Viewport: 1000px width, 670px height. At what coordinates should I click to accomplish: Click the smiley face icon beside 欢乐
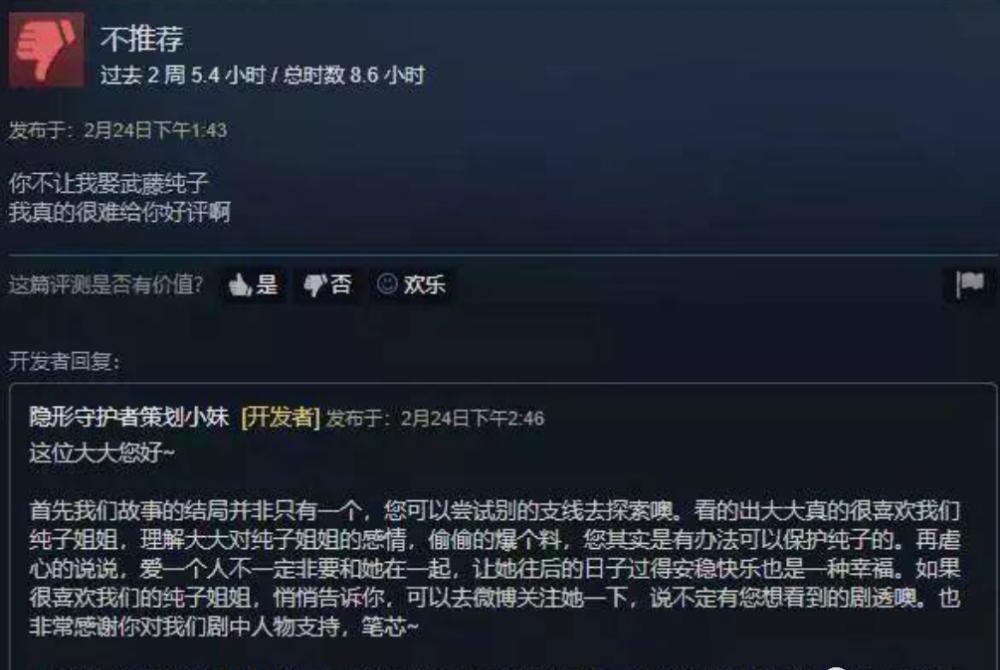pos(387,284)
